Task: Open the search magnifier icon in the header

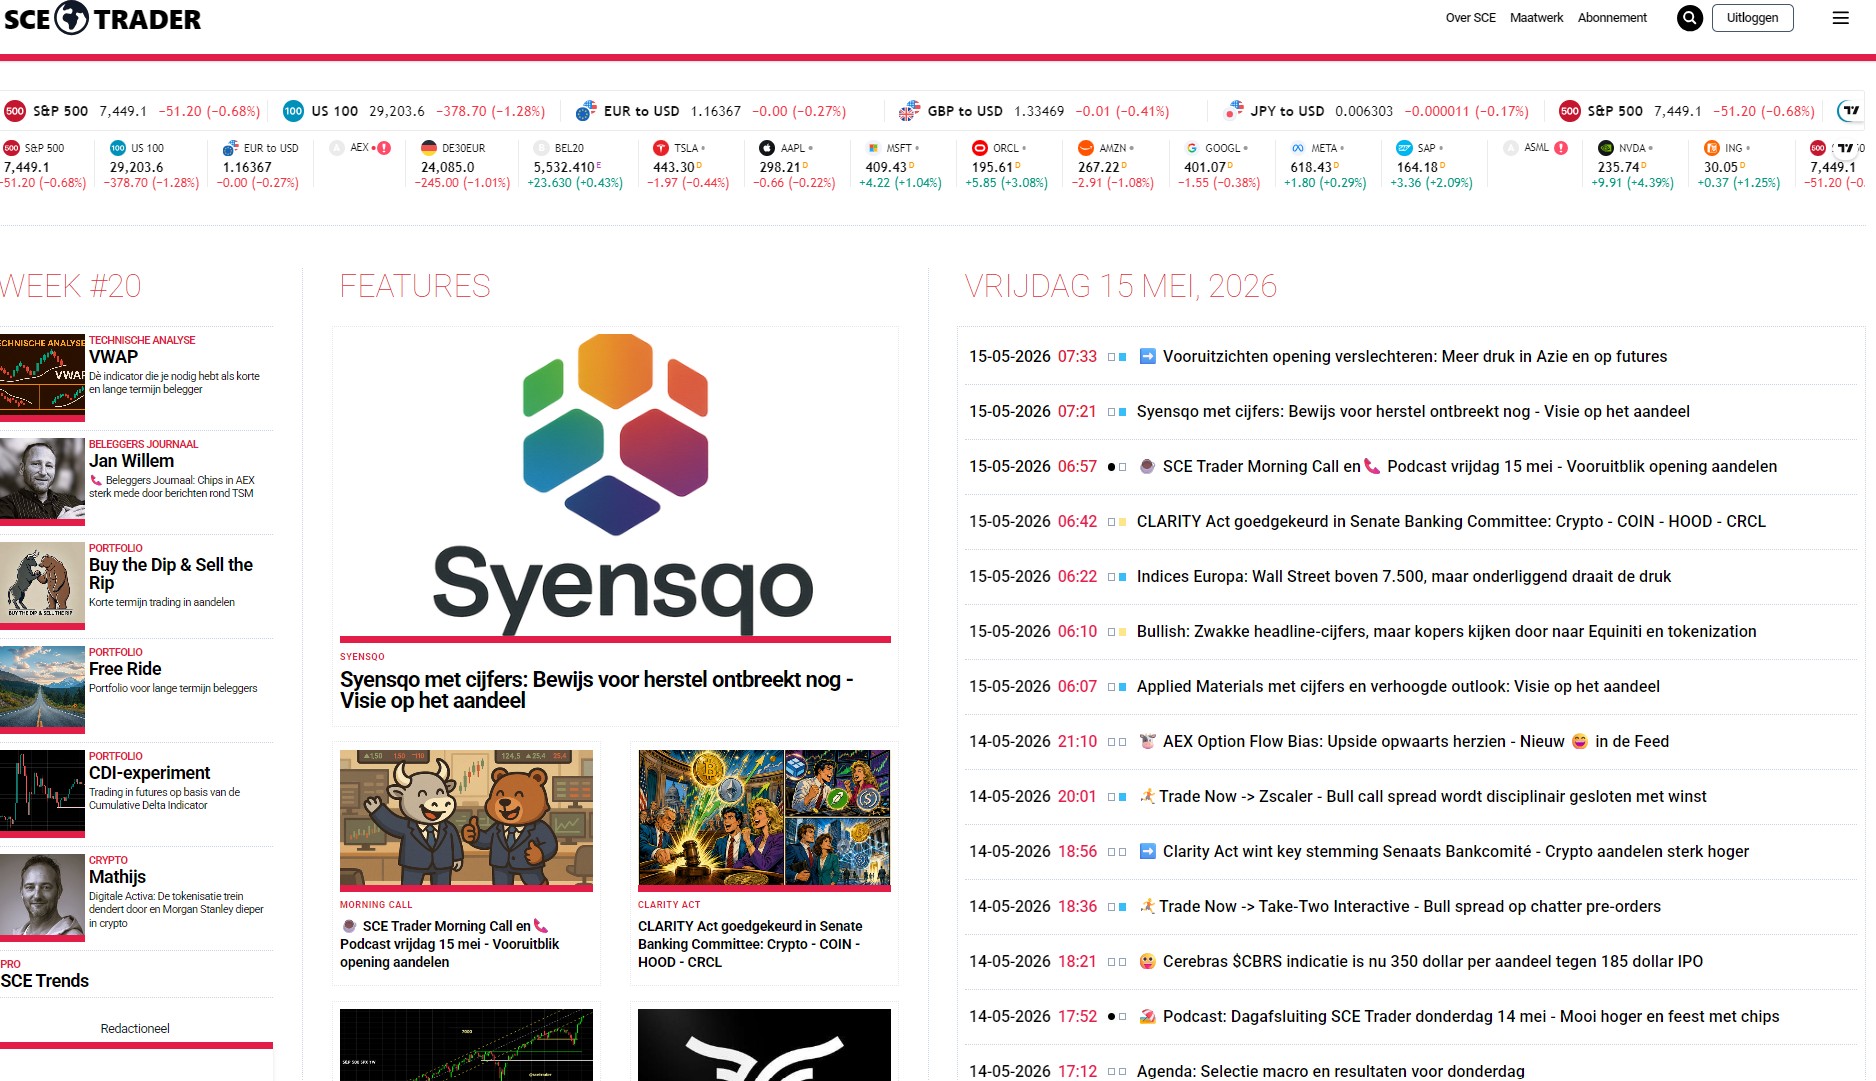Action: [1689, 18]
